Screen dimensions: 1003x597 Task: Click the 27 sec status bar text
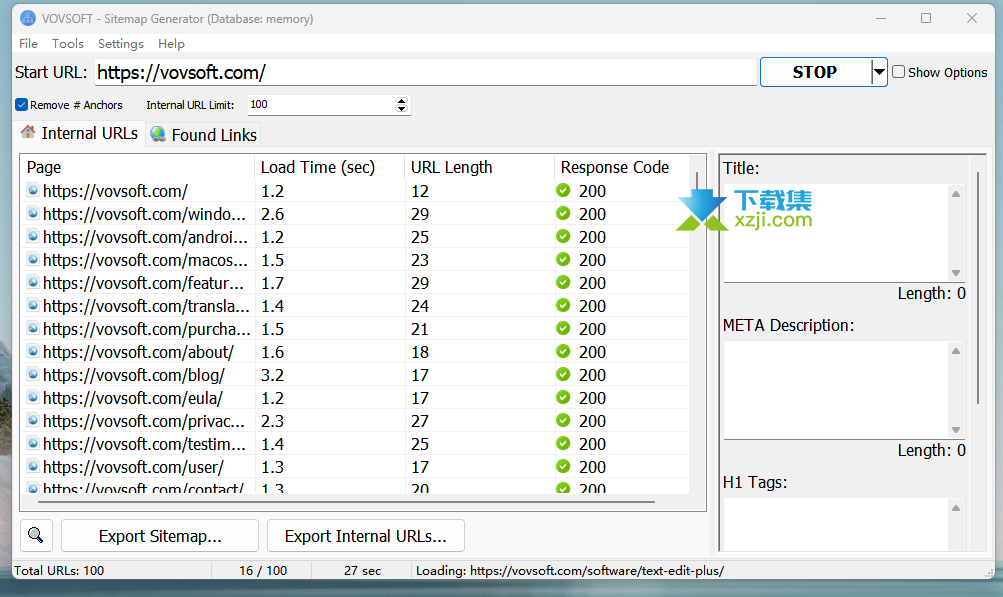(362, 570)
